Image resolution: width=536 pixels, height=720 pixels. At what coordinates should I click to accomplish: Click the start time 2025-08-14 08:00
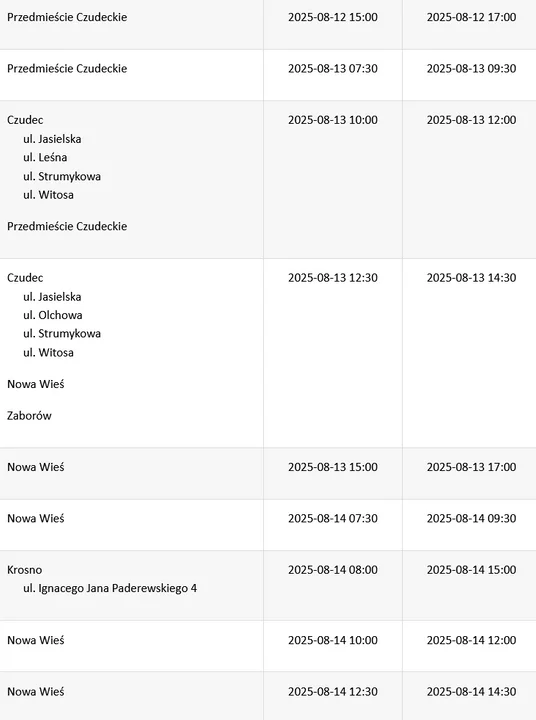tap(333, 570)
